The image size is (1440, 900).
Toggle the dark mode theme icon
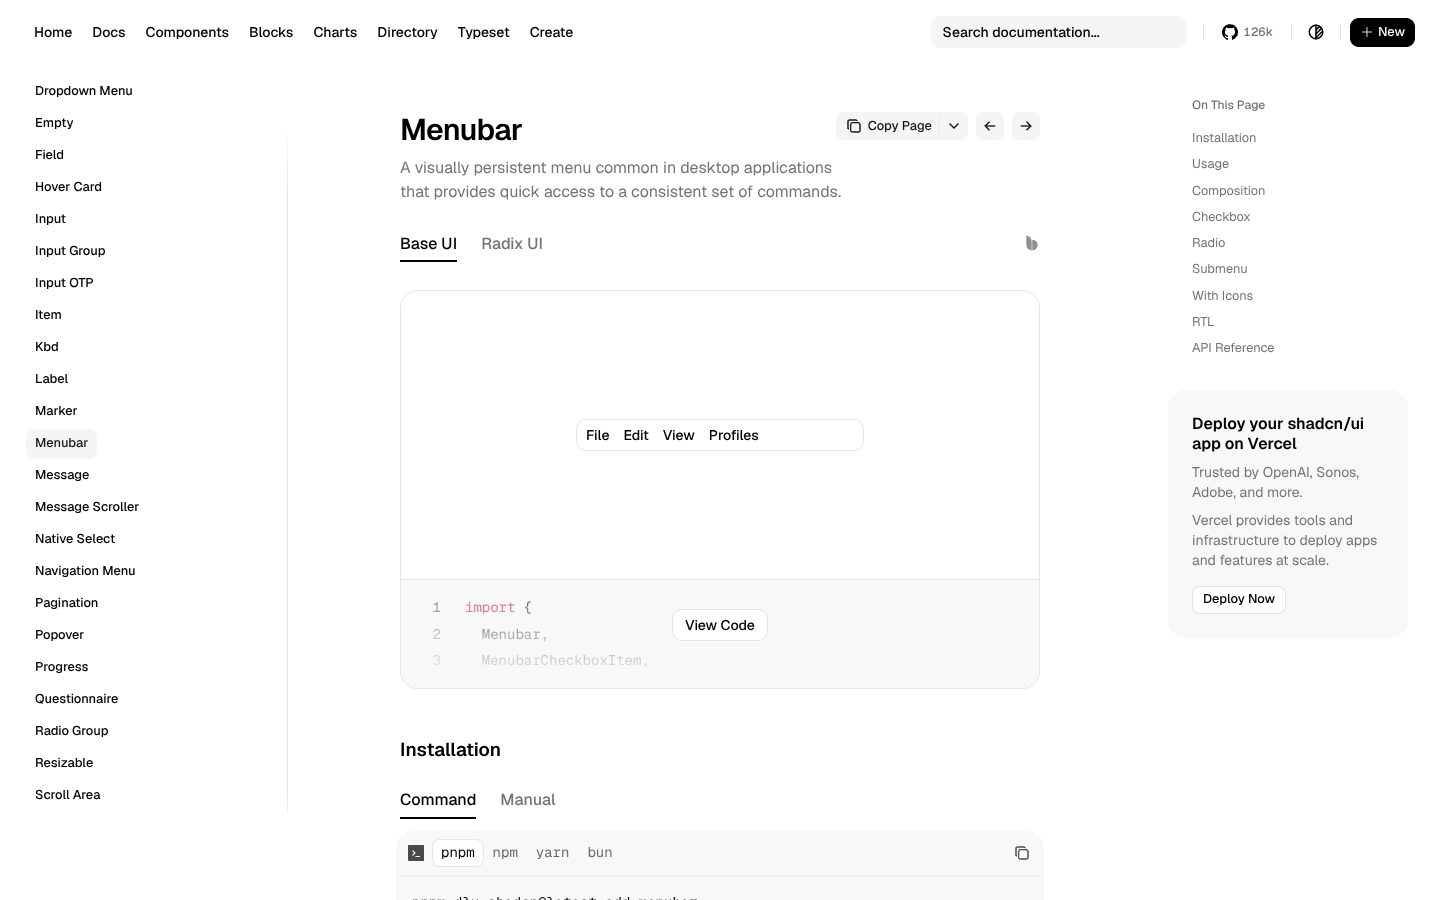(1316, 32)
